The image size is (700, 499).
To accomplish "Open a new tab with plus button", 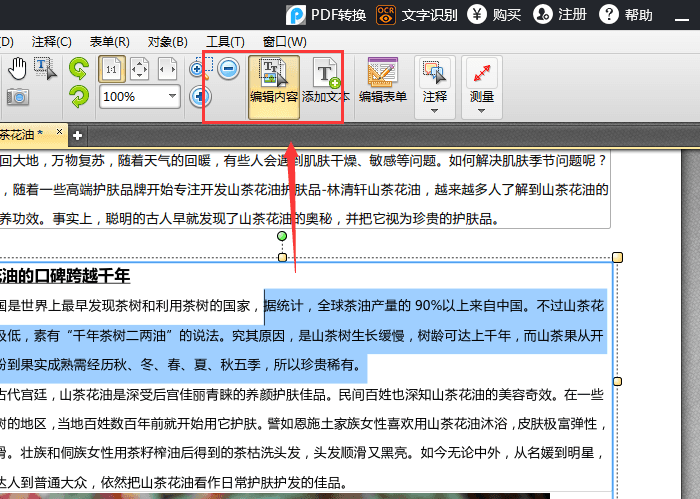I will point(77,135).
